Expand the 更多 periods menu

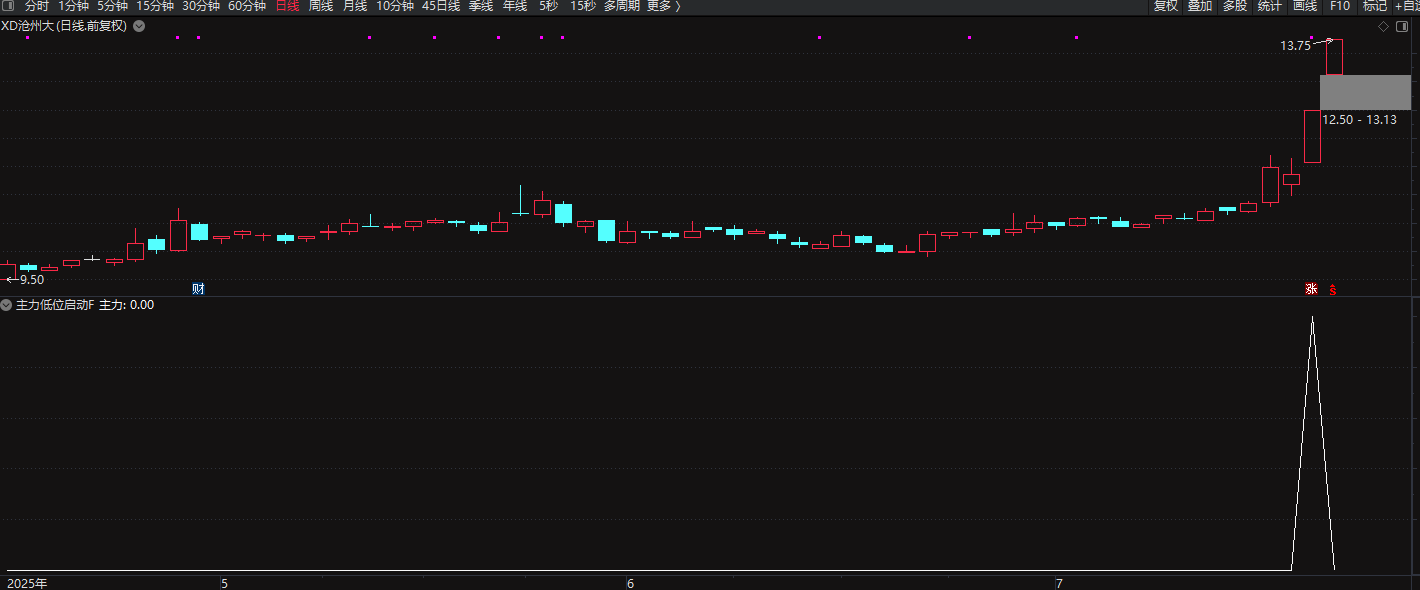point(663,6)
